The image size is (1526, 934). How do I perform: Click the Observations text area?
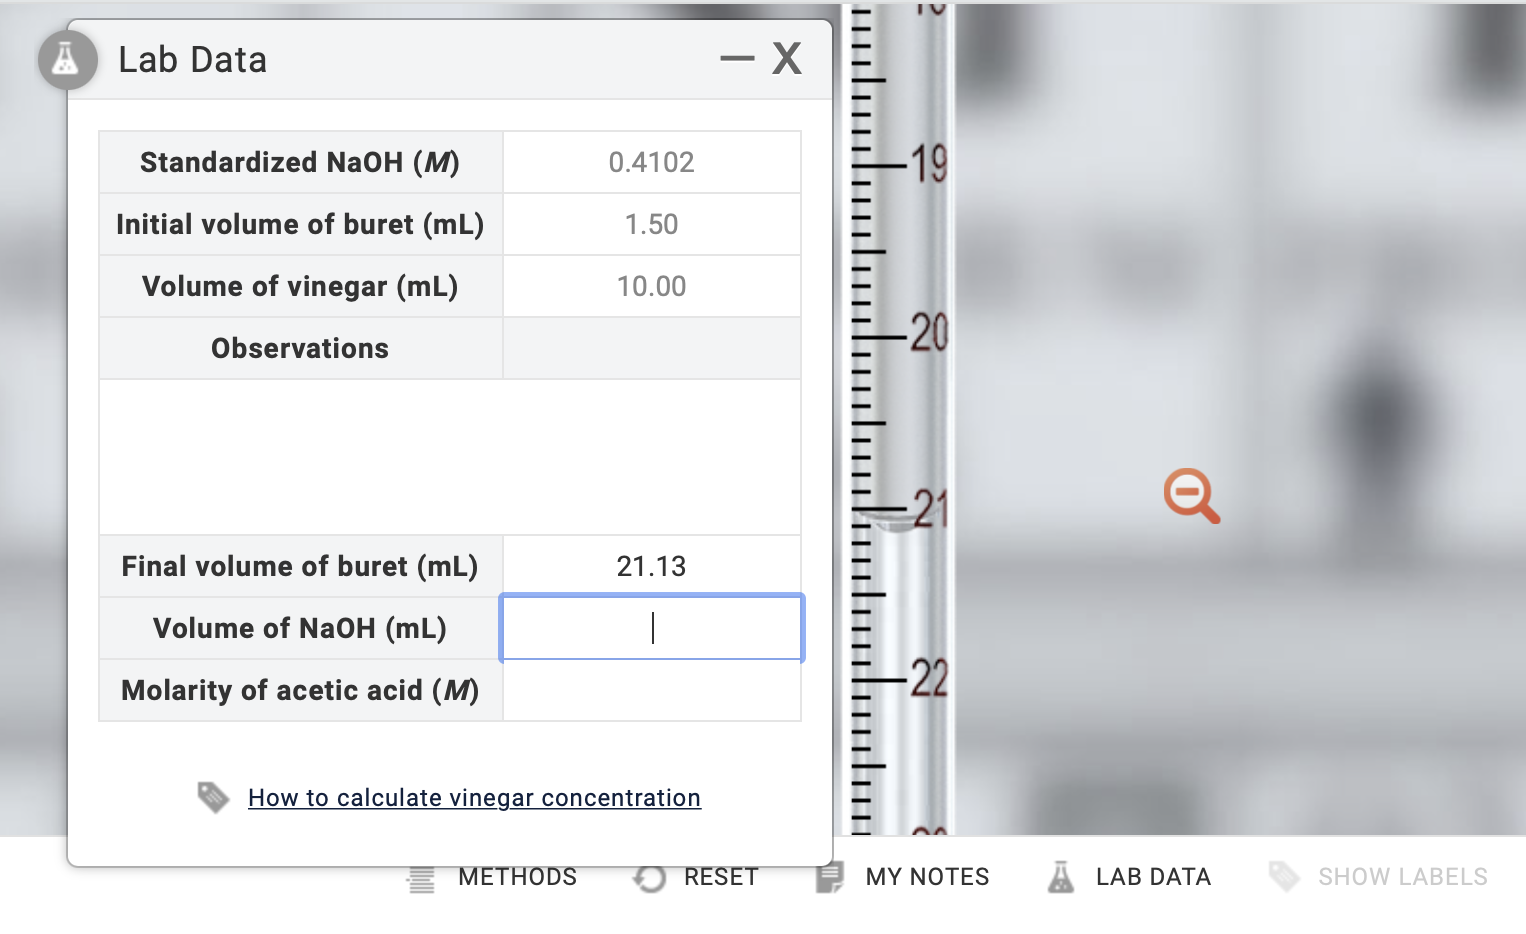(x=450, y=456)
